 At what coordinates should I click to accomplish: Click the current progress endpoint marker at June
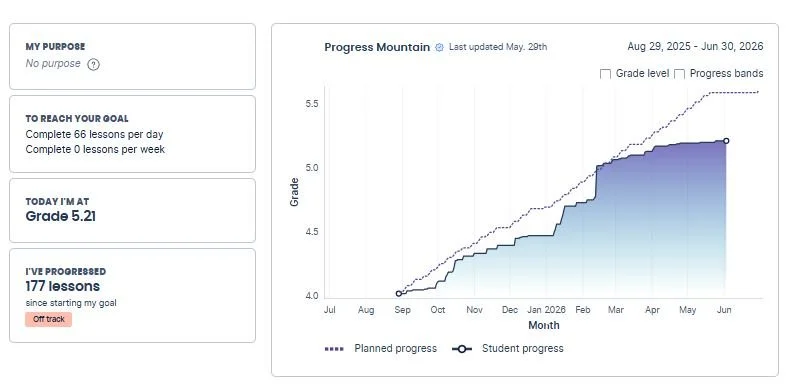tap(726, 141)
